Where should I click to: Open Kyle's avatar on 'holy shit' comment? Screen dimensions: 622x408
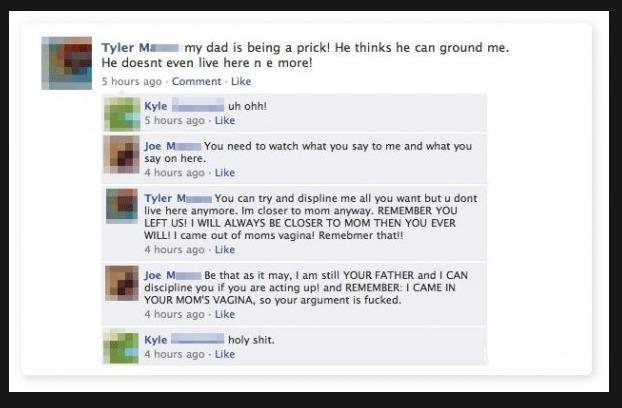coord(121,346)
